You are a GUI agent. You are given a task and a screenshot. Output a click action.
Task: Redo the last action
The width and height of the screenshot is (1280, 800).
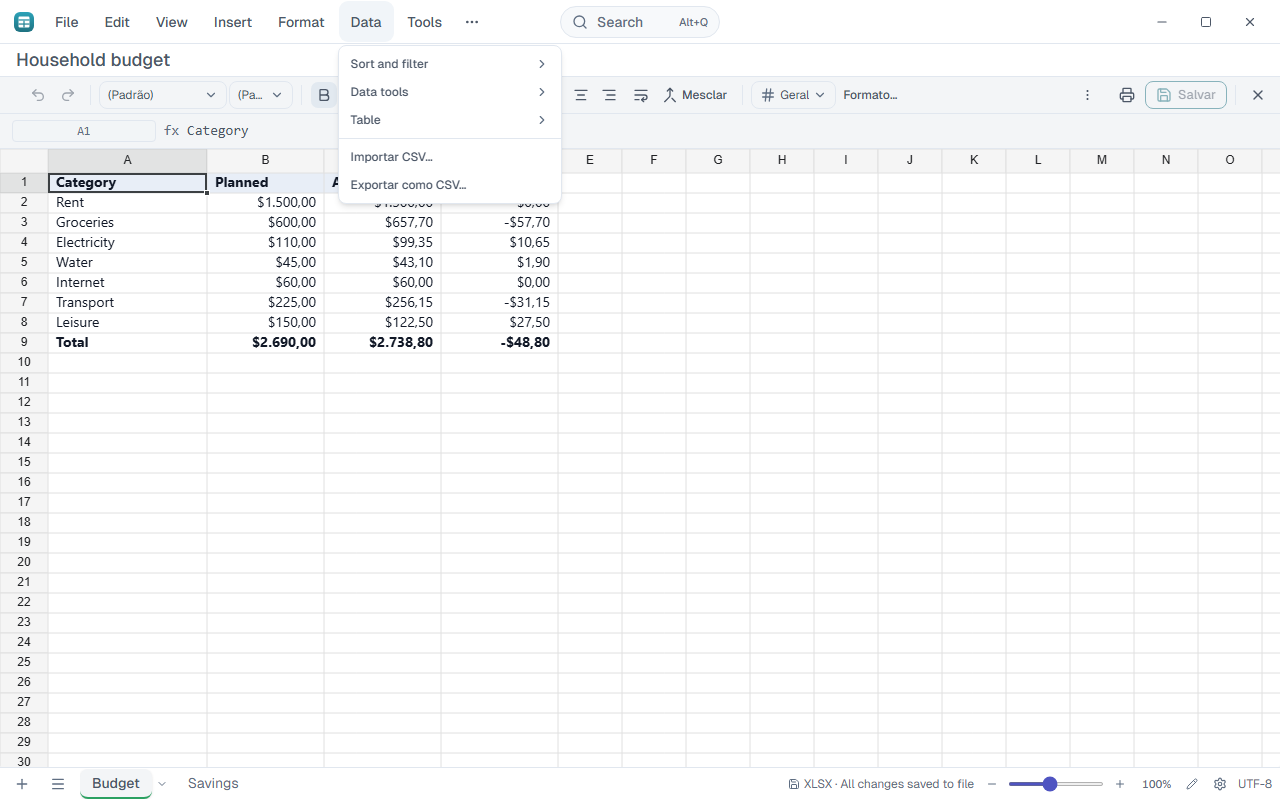tap(68, 95)
